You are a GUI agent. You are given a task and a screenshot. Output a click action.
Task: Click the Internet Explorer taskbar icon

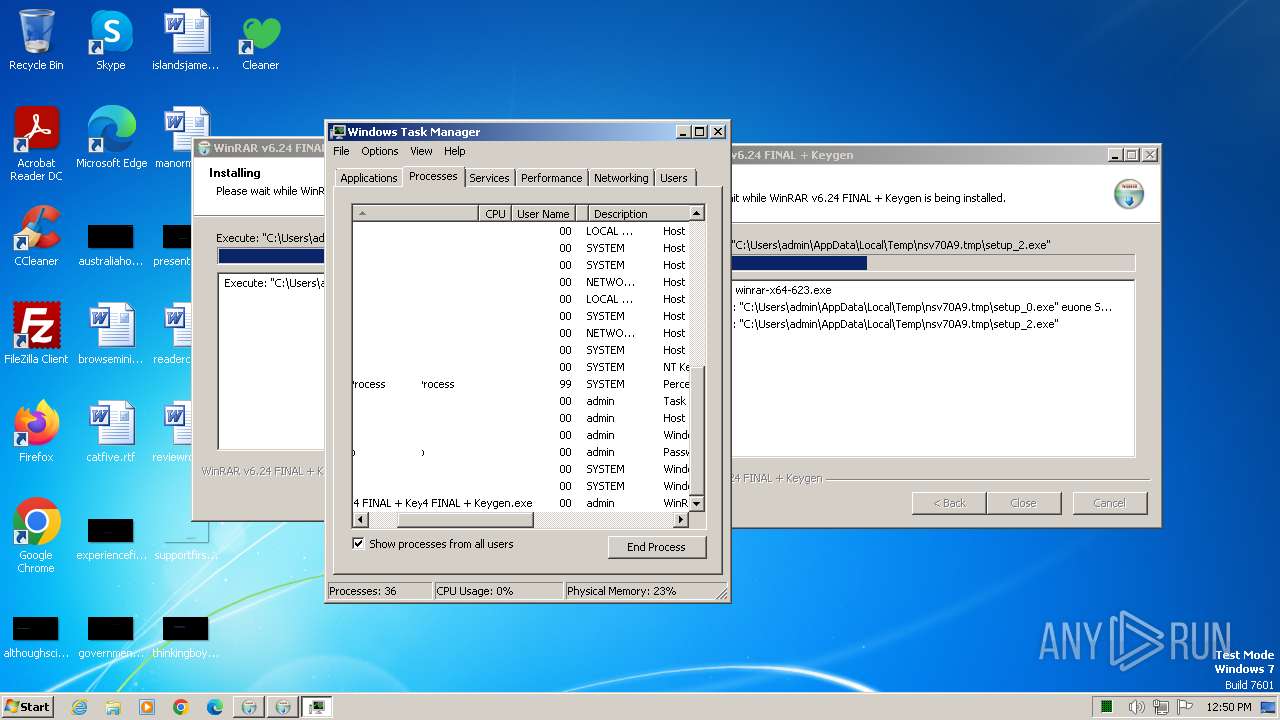pyautogui.click(x=79, y=707)
